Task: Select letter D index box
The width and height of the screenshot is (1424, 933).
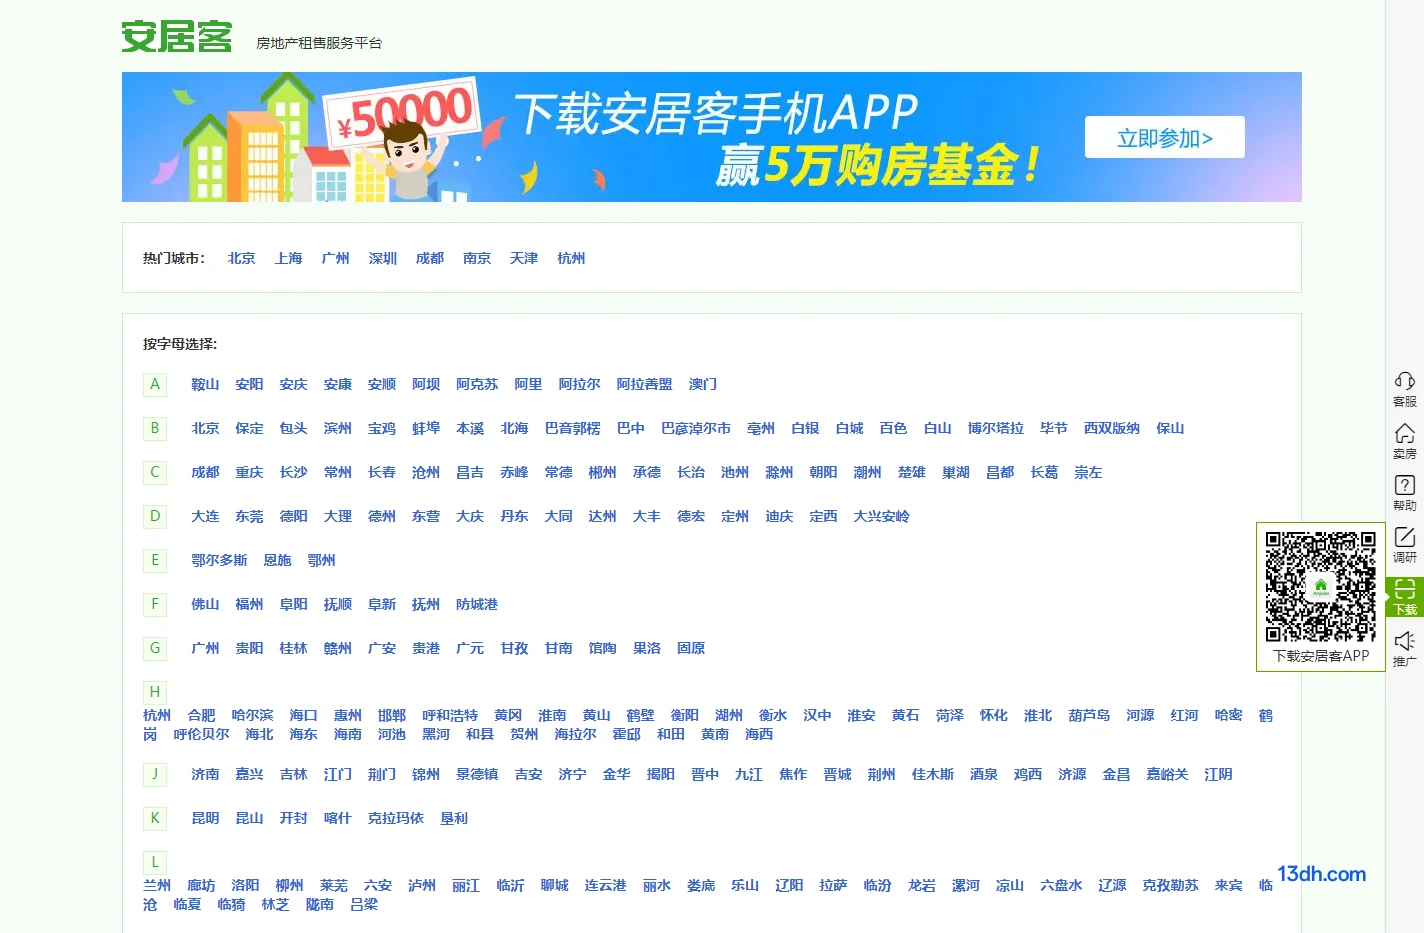Action: (155, 516)
